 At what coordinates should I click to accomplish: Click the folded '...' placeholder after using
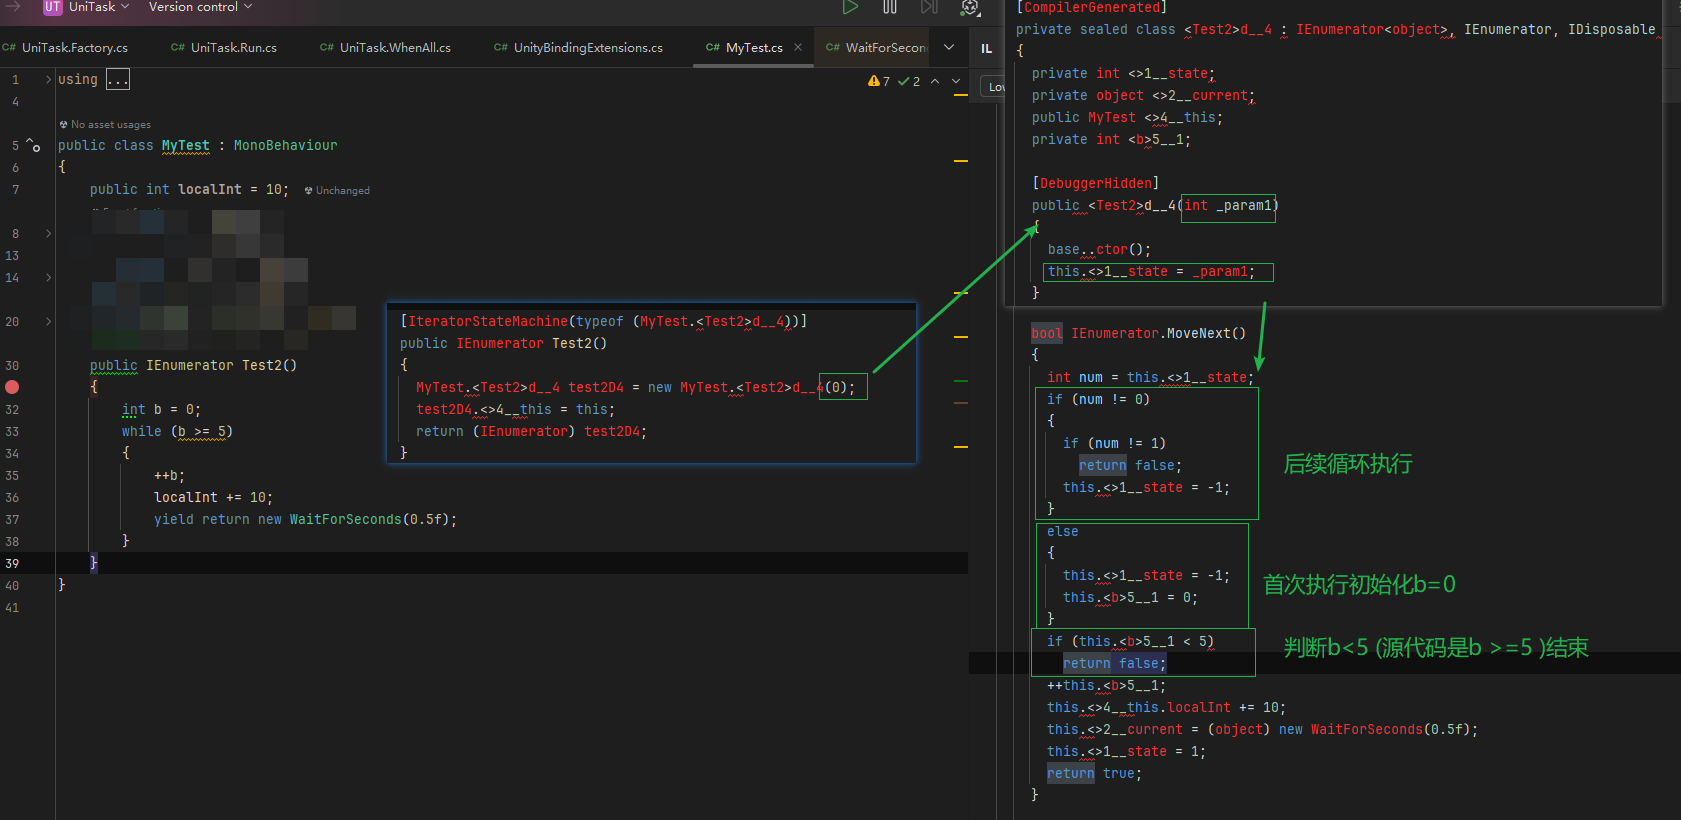118,80
